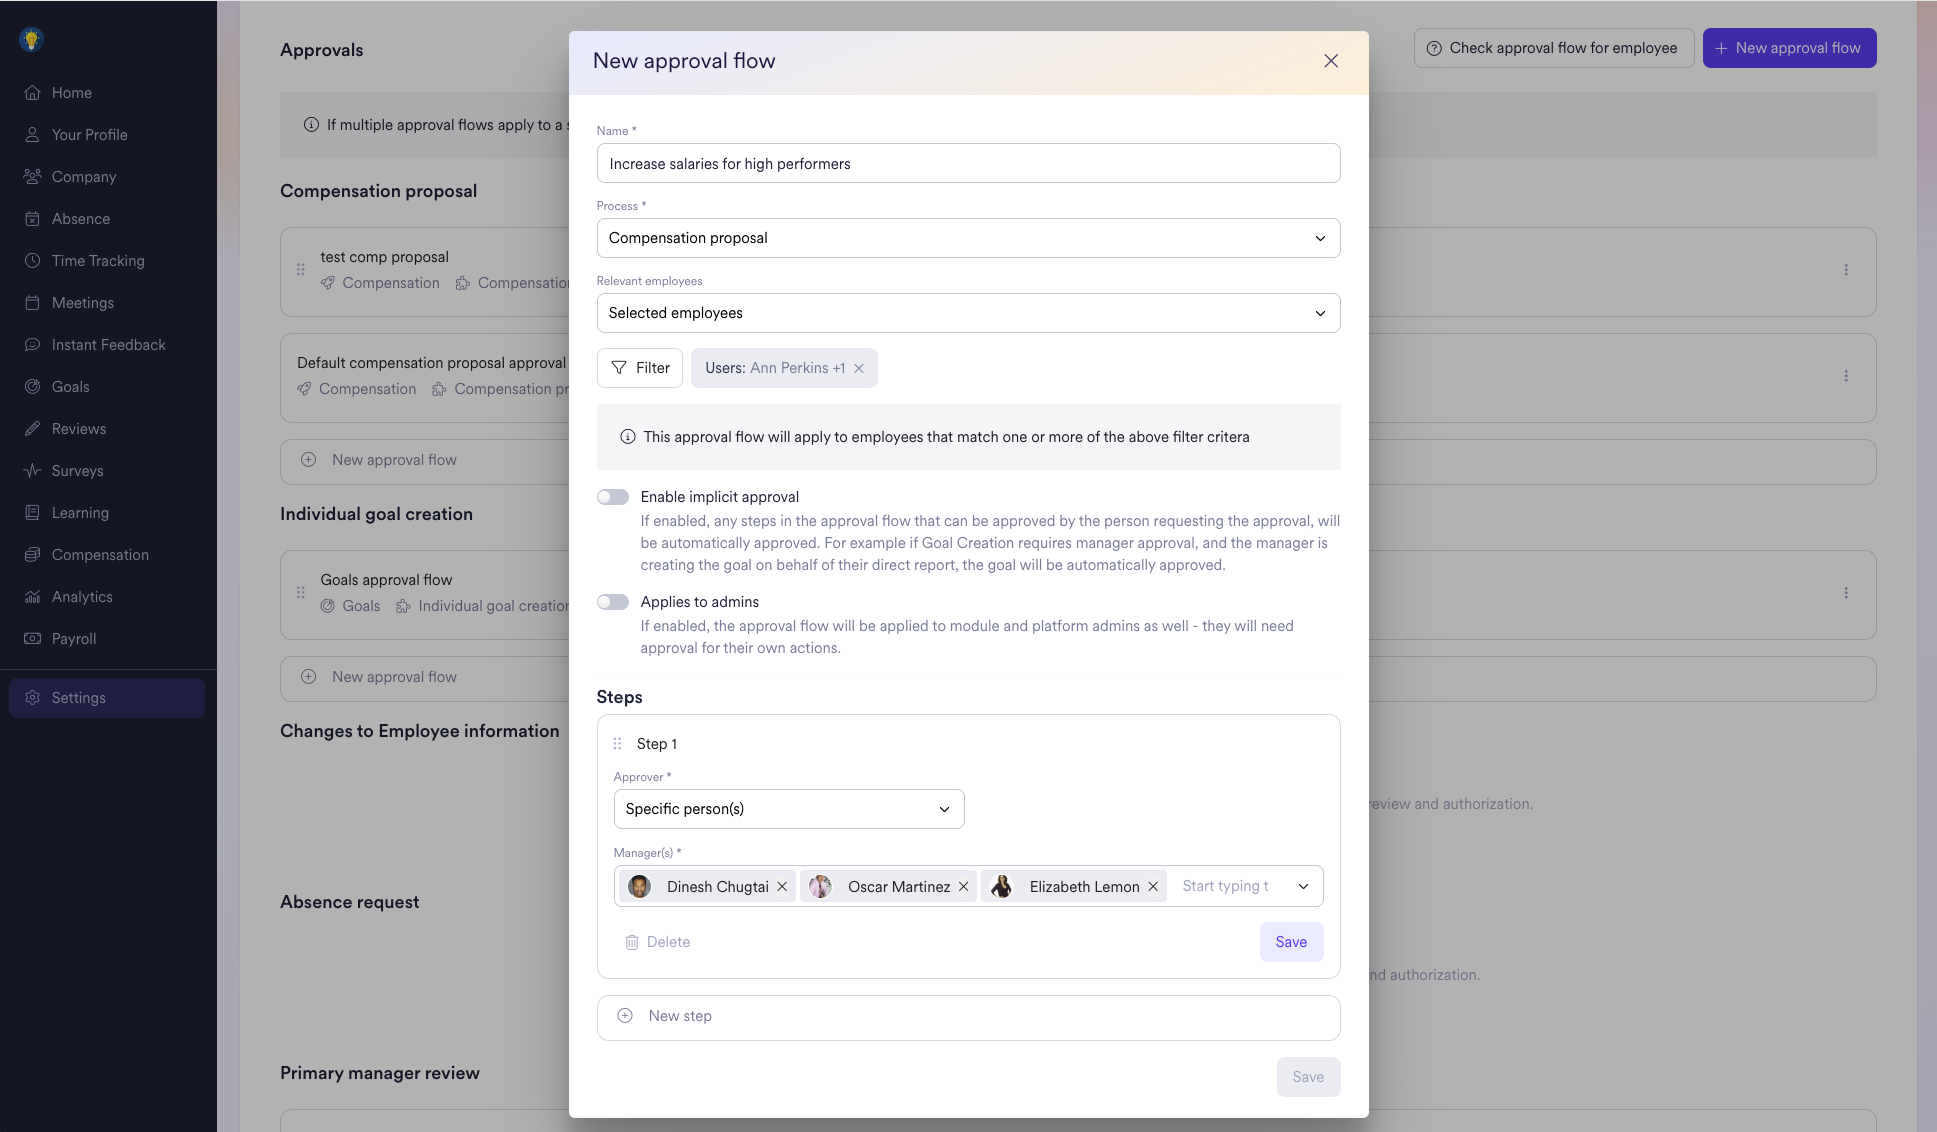Expand the Manager(s) dropdown chevron

(x=1304, y=886)
